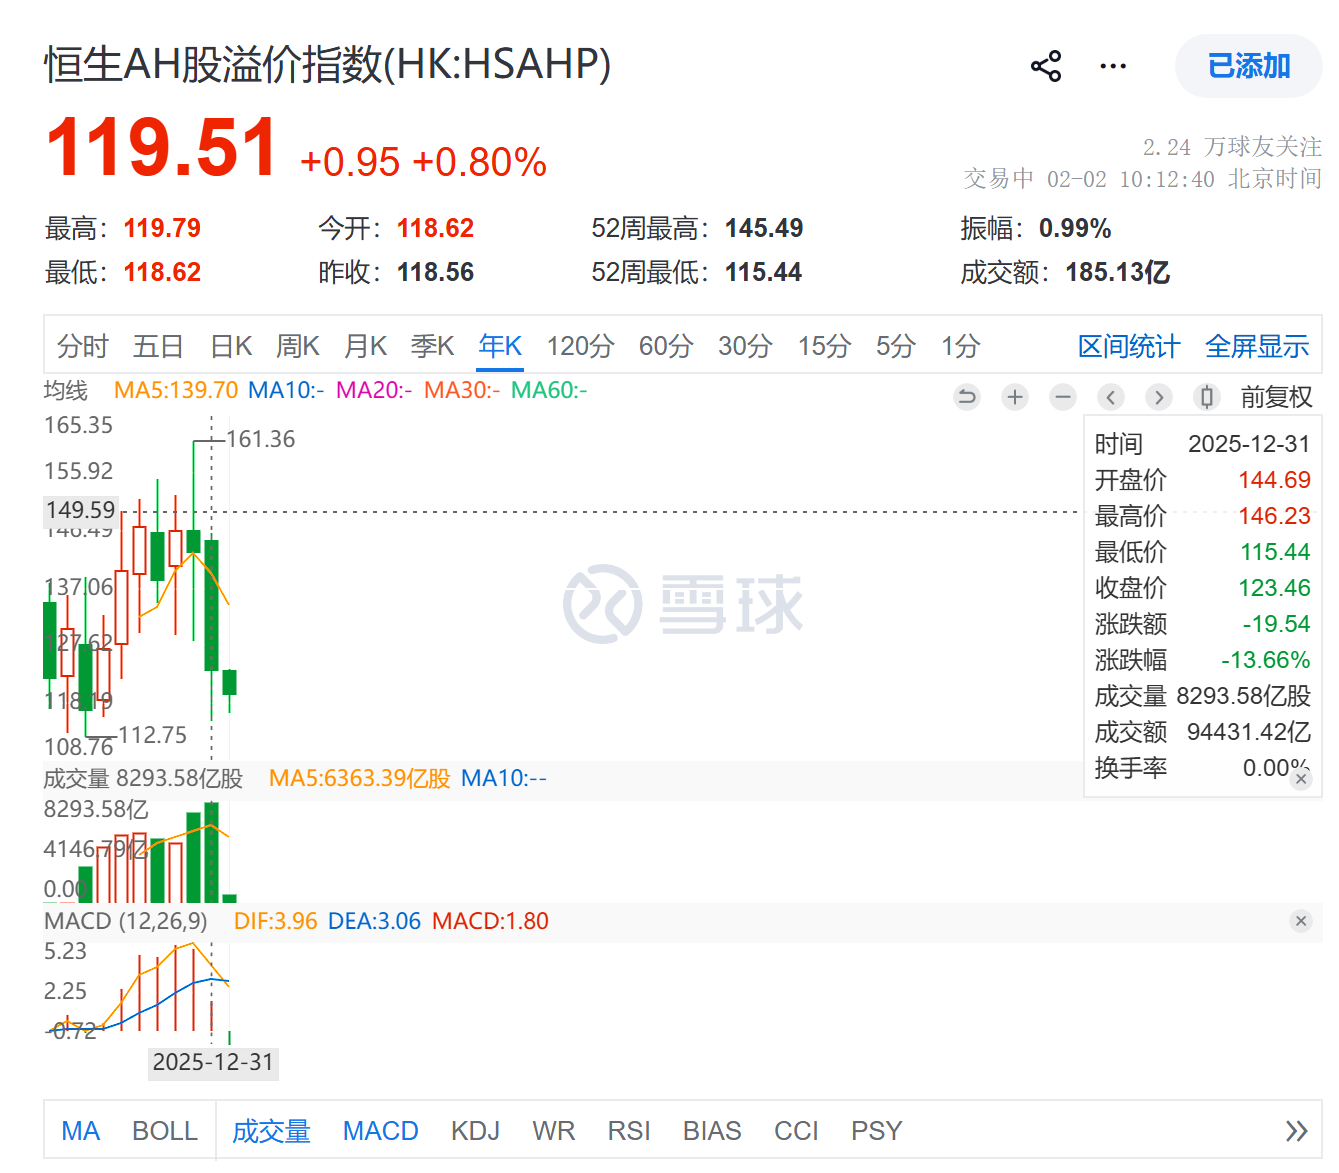Close the price detail tooltip box

tap(1300, 778)
